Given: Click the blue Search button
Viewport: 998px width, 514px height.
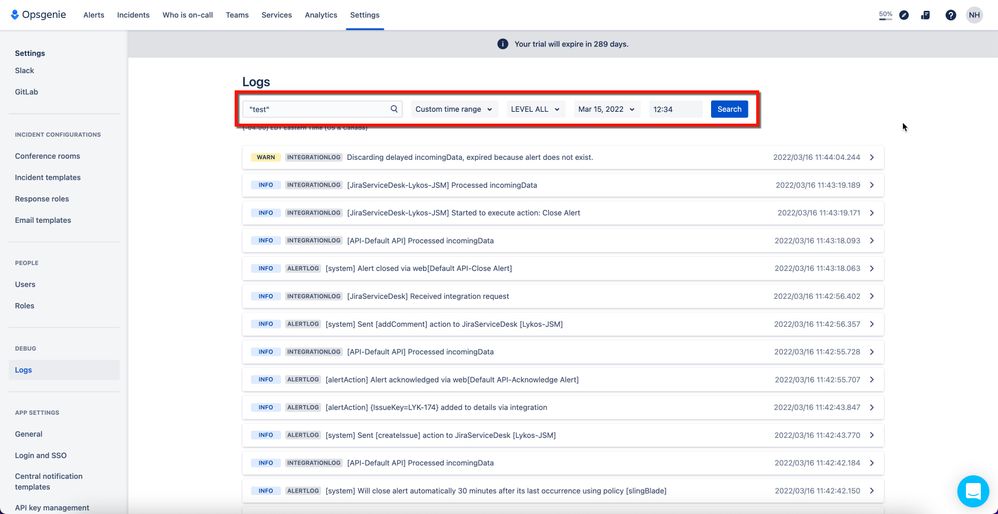Looking at the screenshot, I should [x=729, y=109].
